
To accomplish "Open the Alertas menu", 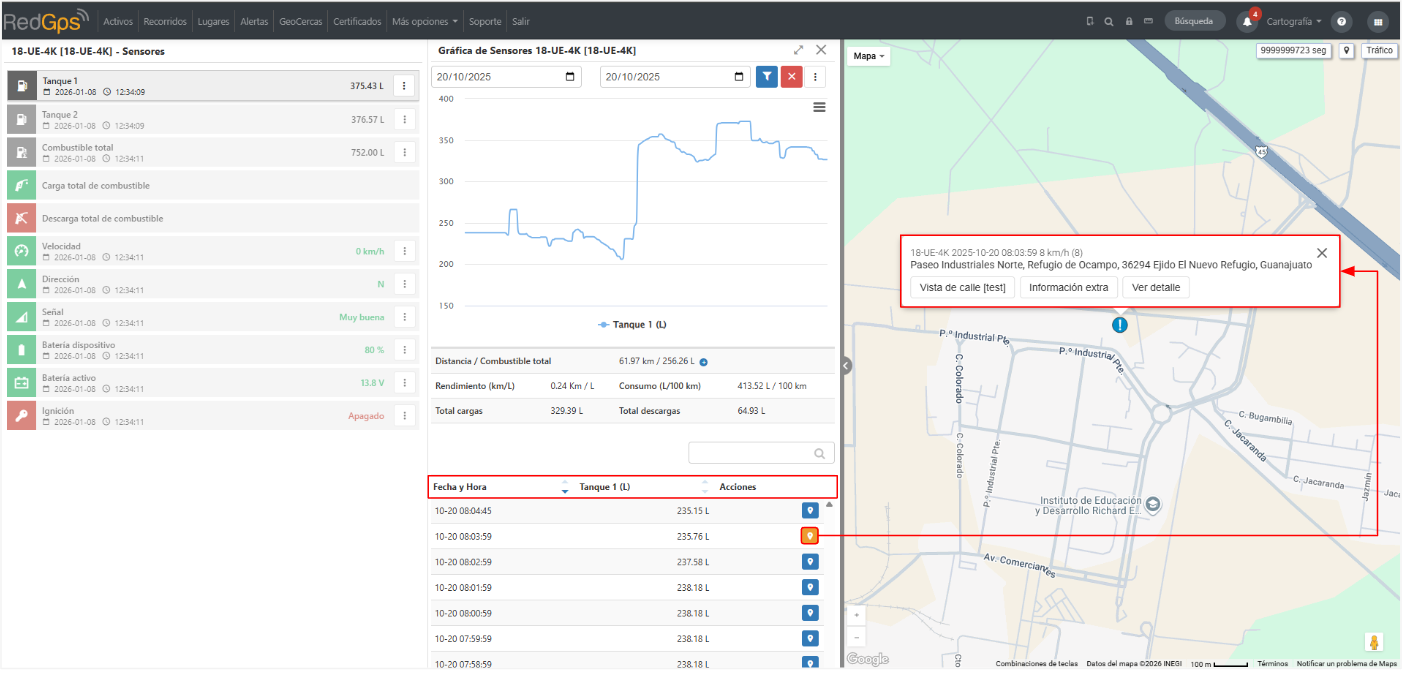I will point(254,21).
